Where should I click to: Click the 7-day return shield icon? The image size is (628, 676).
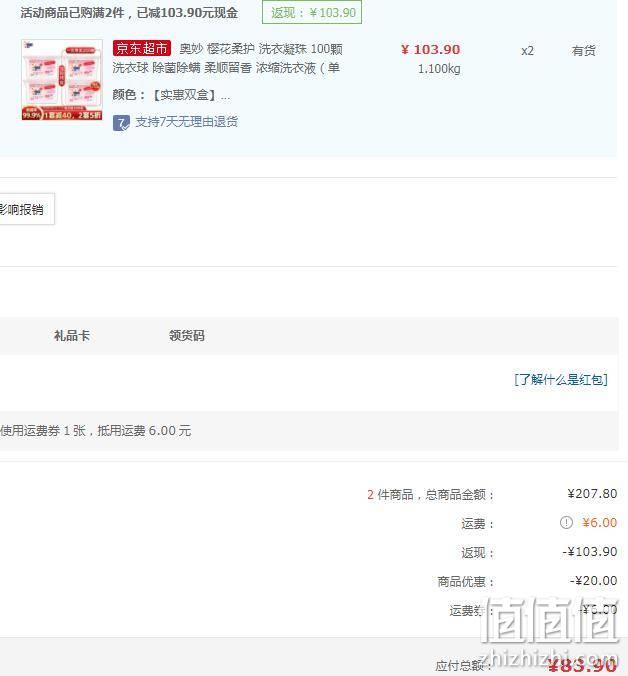tap(121, 123)
